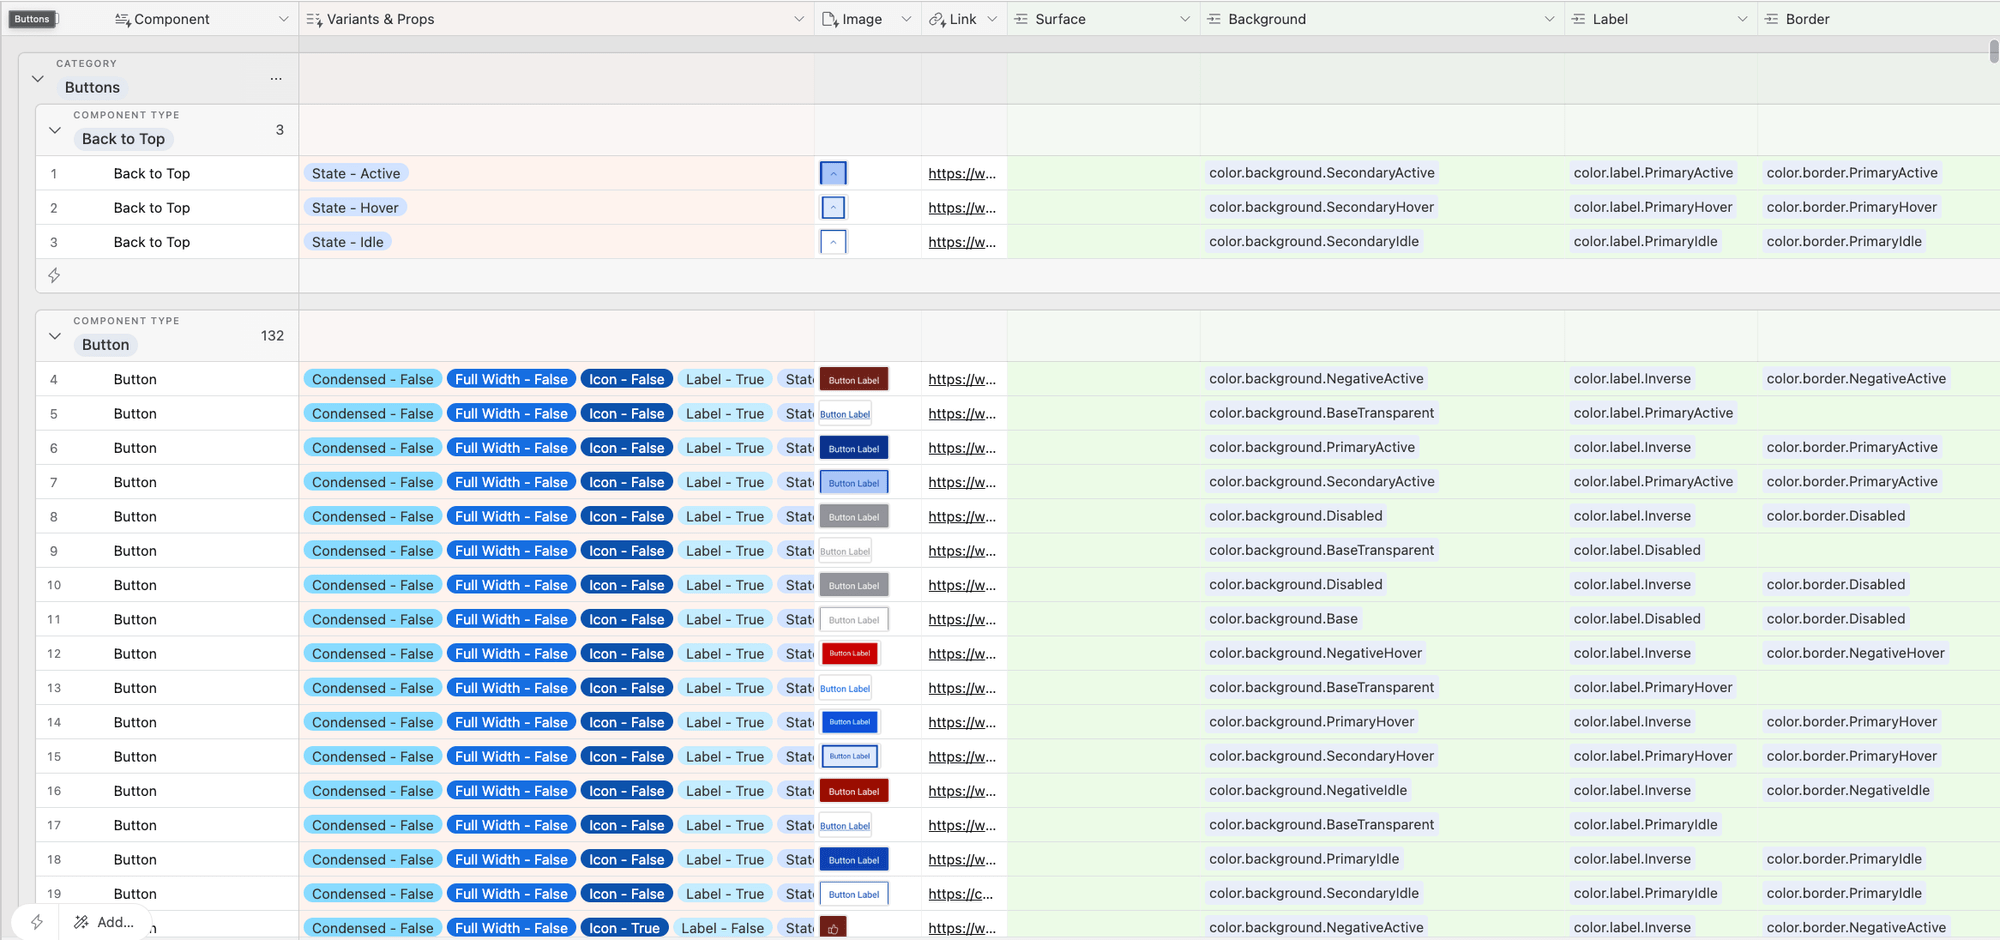Click the Border column lookup icon
2000x940 pixels.
(x=1771, y=19)
